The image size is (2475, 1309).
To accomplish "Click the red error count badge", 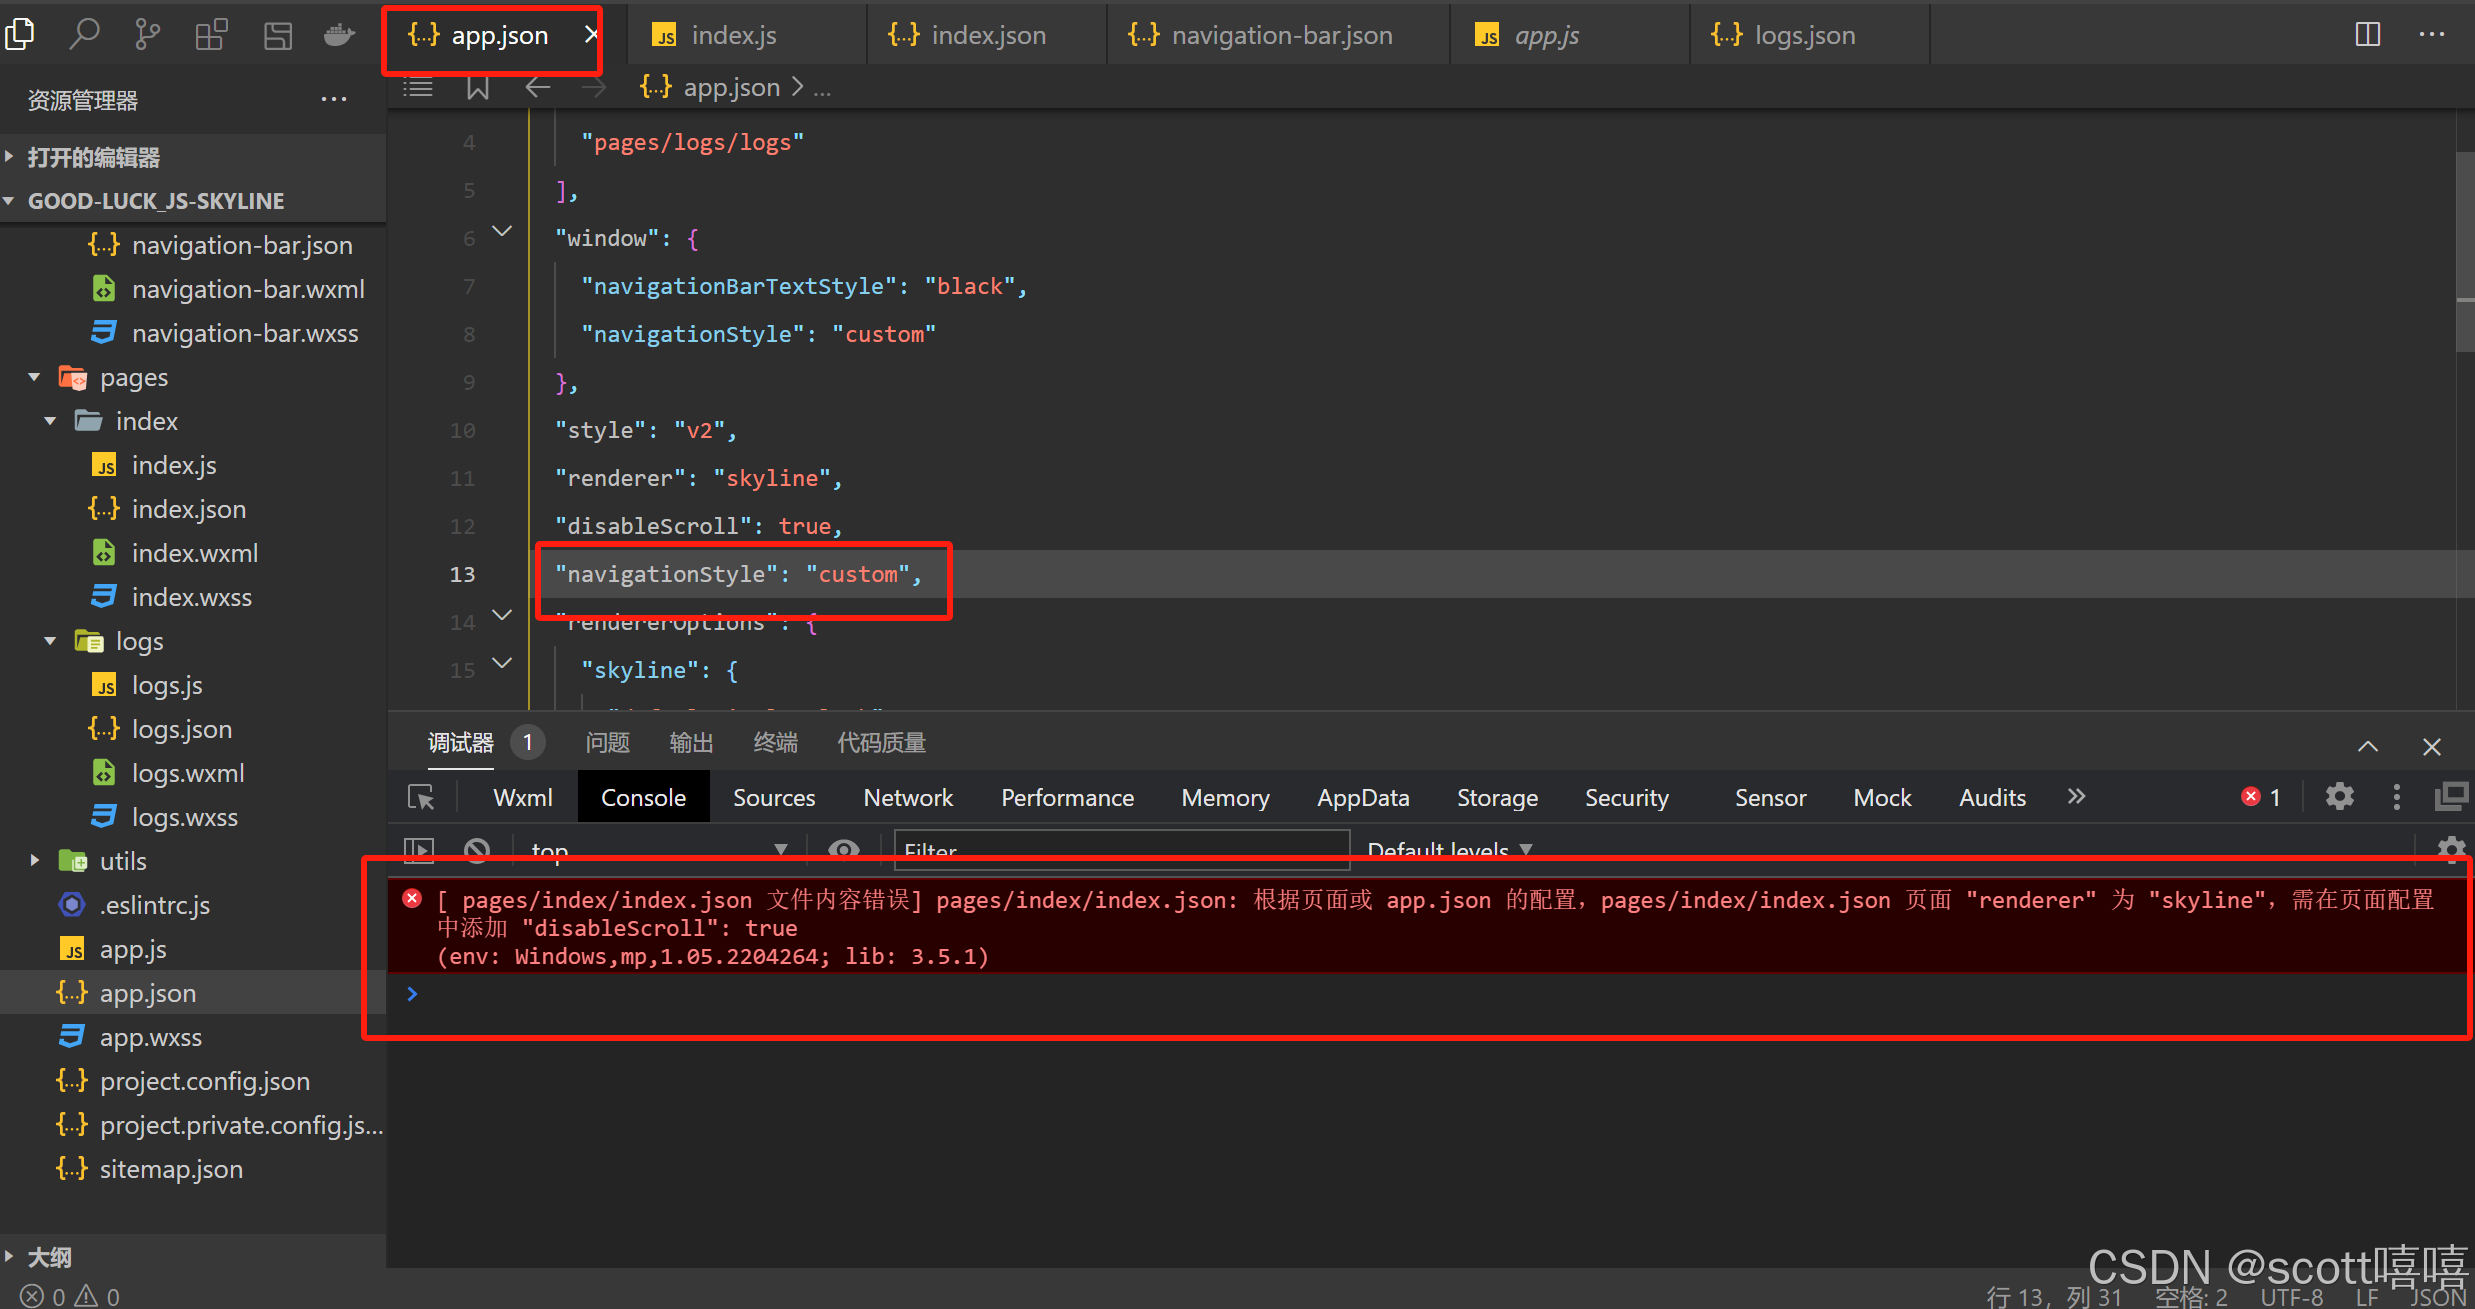I will click(x=2261, y=797).
